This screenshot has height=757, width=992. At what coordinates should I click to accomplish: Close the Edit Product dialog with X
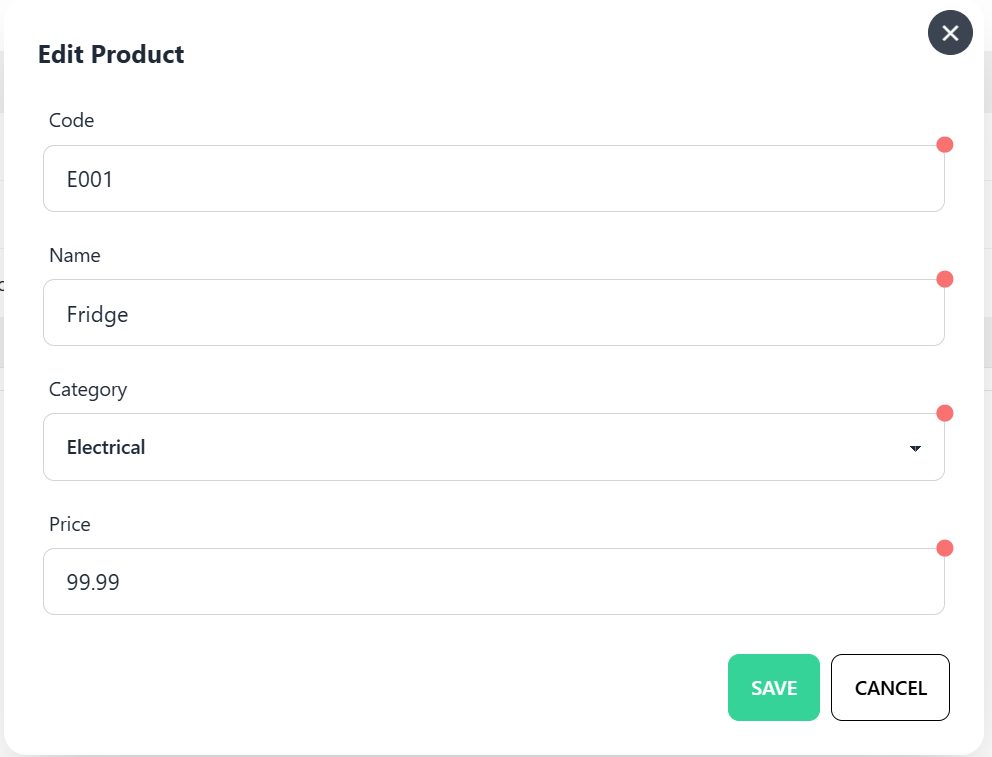coord(950,33)
